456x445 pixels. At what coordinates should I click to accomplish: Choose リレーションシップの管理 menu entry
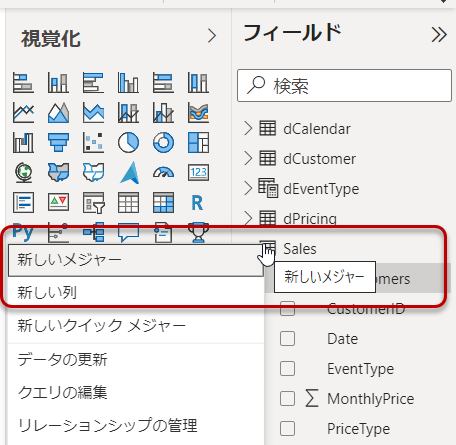136,426
